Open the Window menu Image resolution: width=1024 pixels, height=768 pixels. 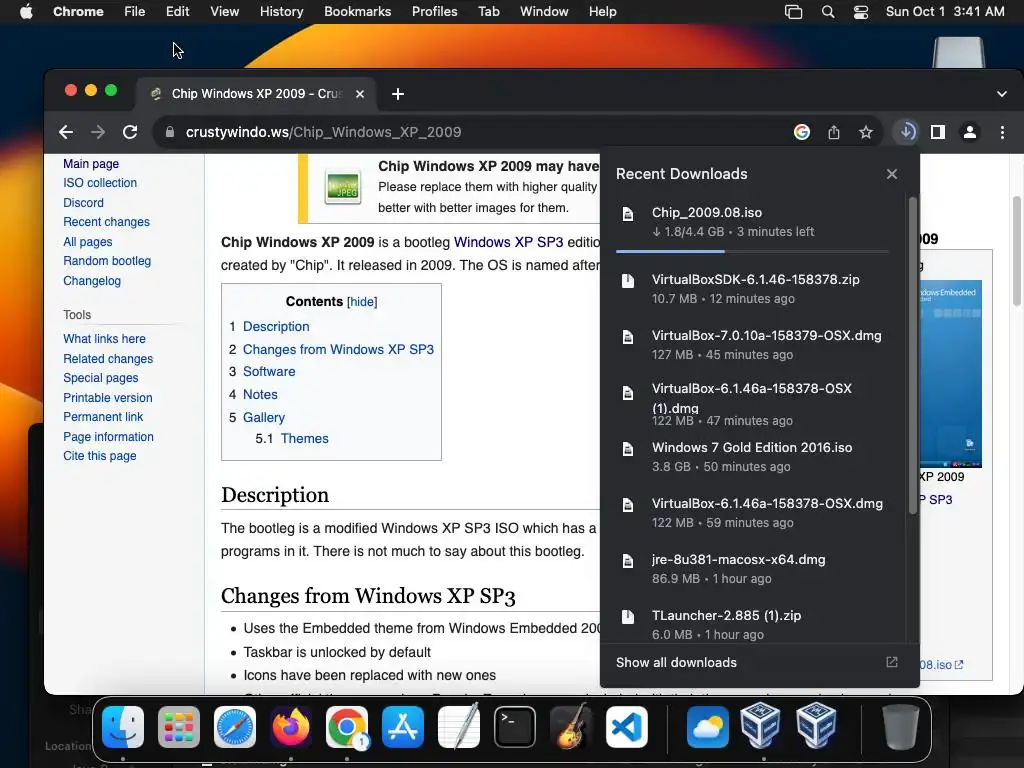pos(544,12)
